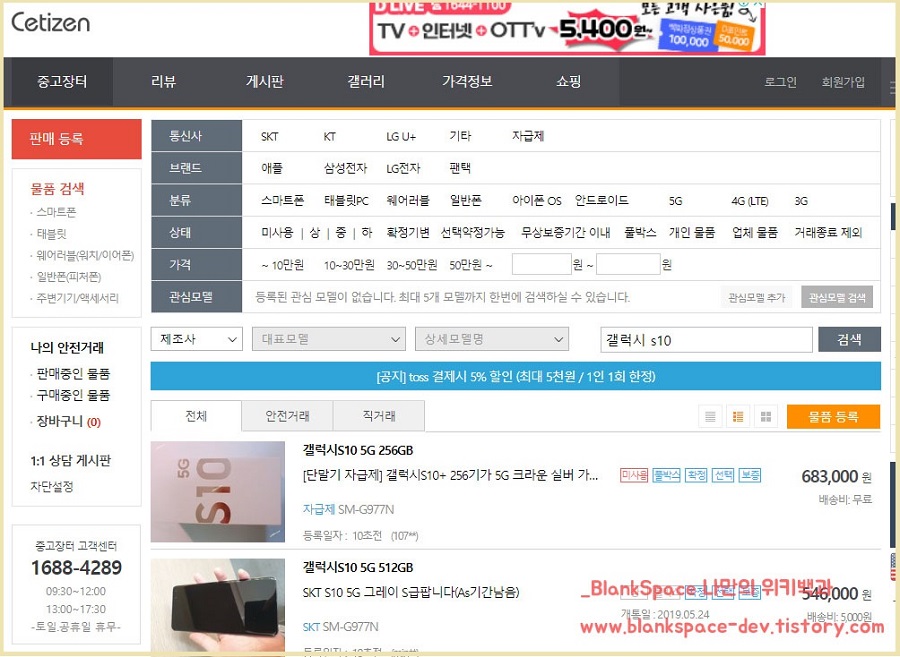Filter carrier by SKT
Image resolution: width=900 pixels, height=657 pixels.
[269, 137]
